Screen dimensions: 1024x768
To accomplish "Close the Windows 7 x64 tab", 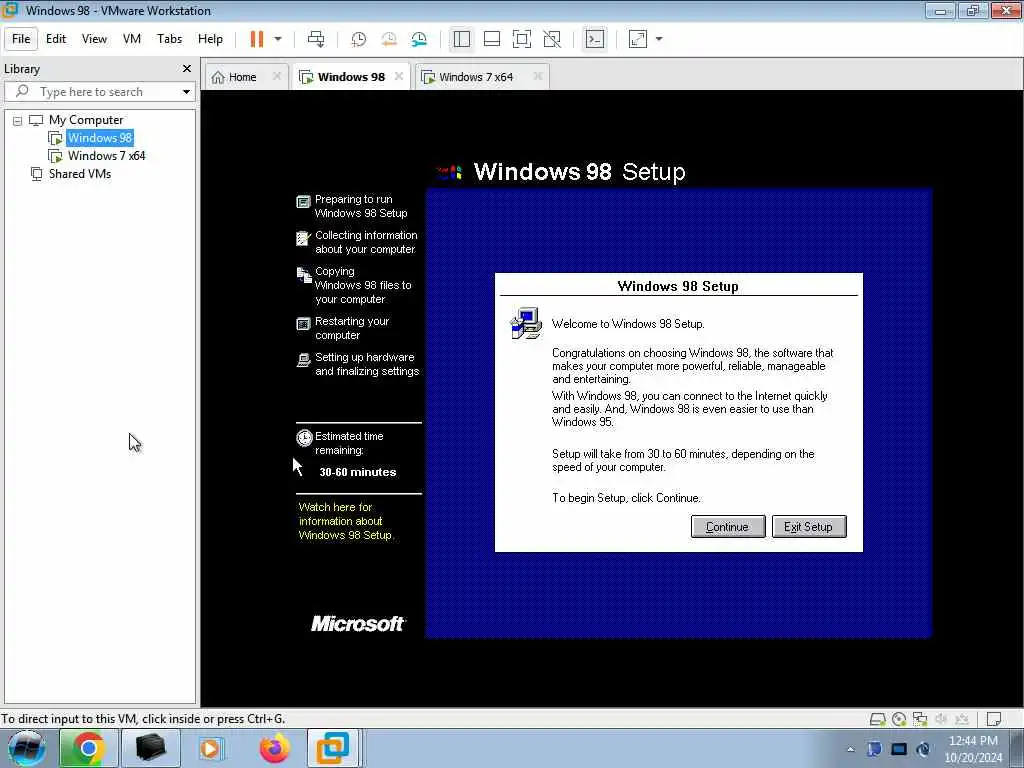I will tap(538, 76).
